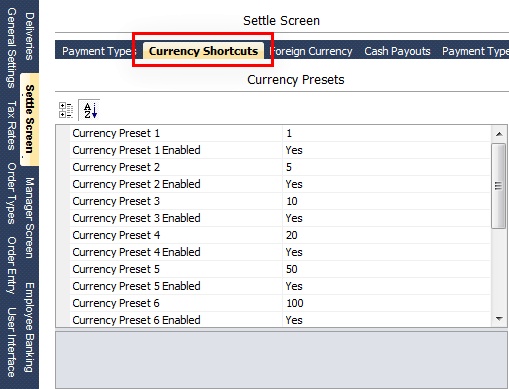This screenshot has height=389, width=509.
Task: Select the Currency Preset 3 row label
Action: [x=116, y=201]
